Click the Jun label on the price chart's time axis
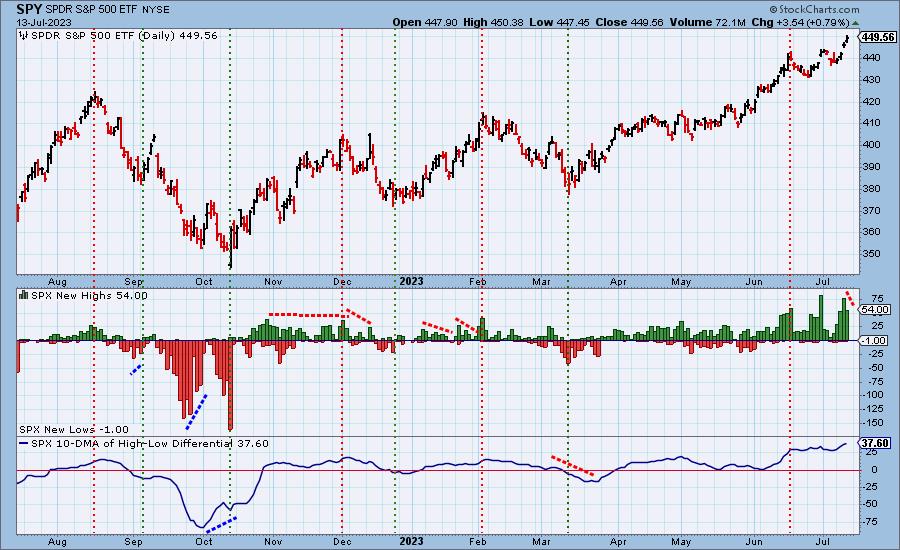This screenshot has height=550, width=900. point(754,281)
